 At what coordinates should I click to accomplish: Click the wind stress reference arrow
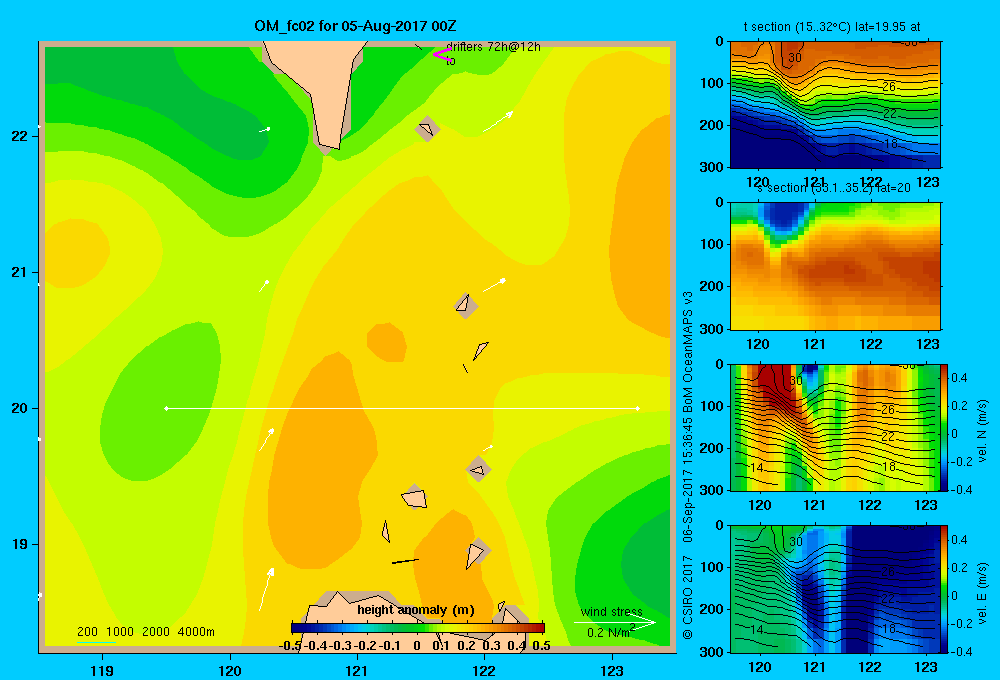(615, 622)
